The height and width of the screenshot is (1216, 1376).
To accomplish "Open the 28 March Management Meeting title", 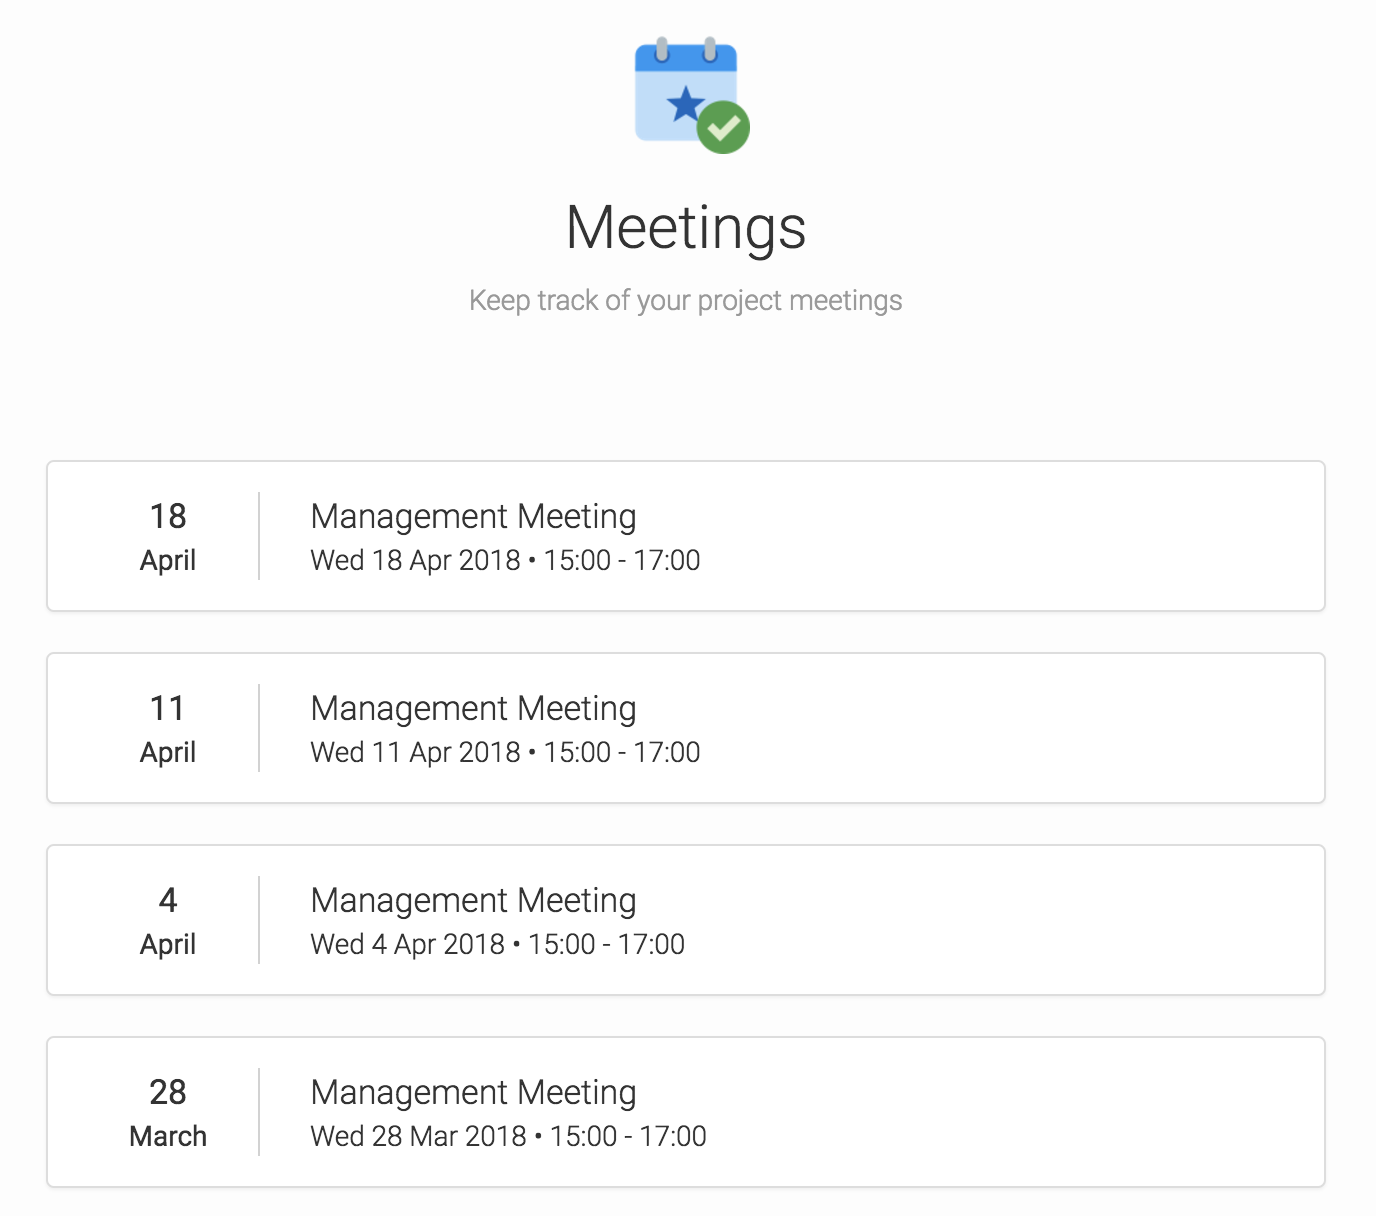I will coord(473,1092).
